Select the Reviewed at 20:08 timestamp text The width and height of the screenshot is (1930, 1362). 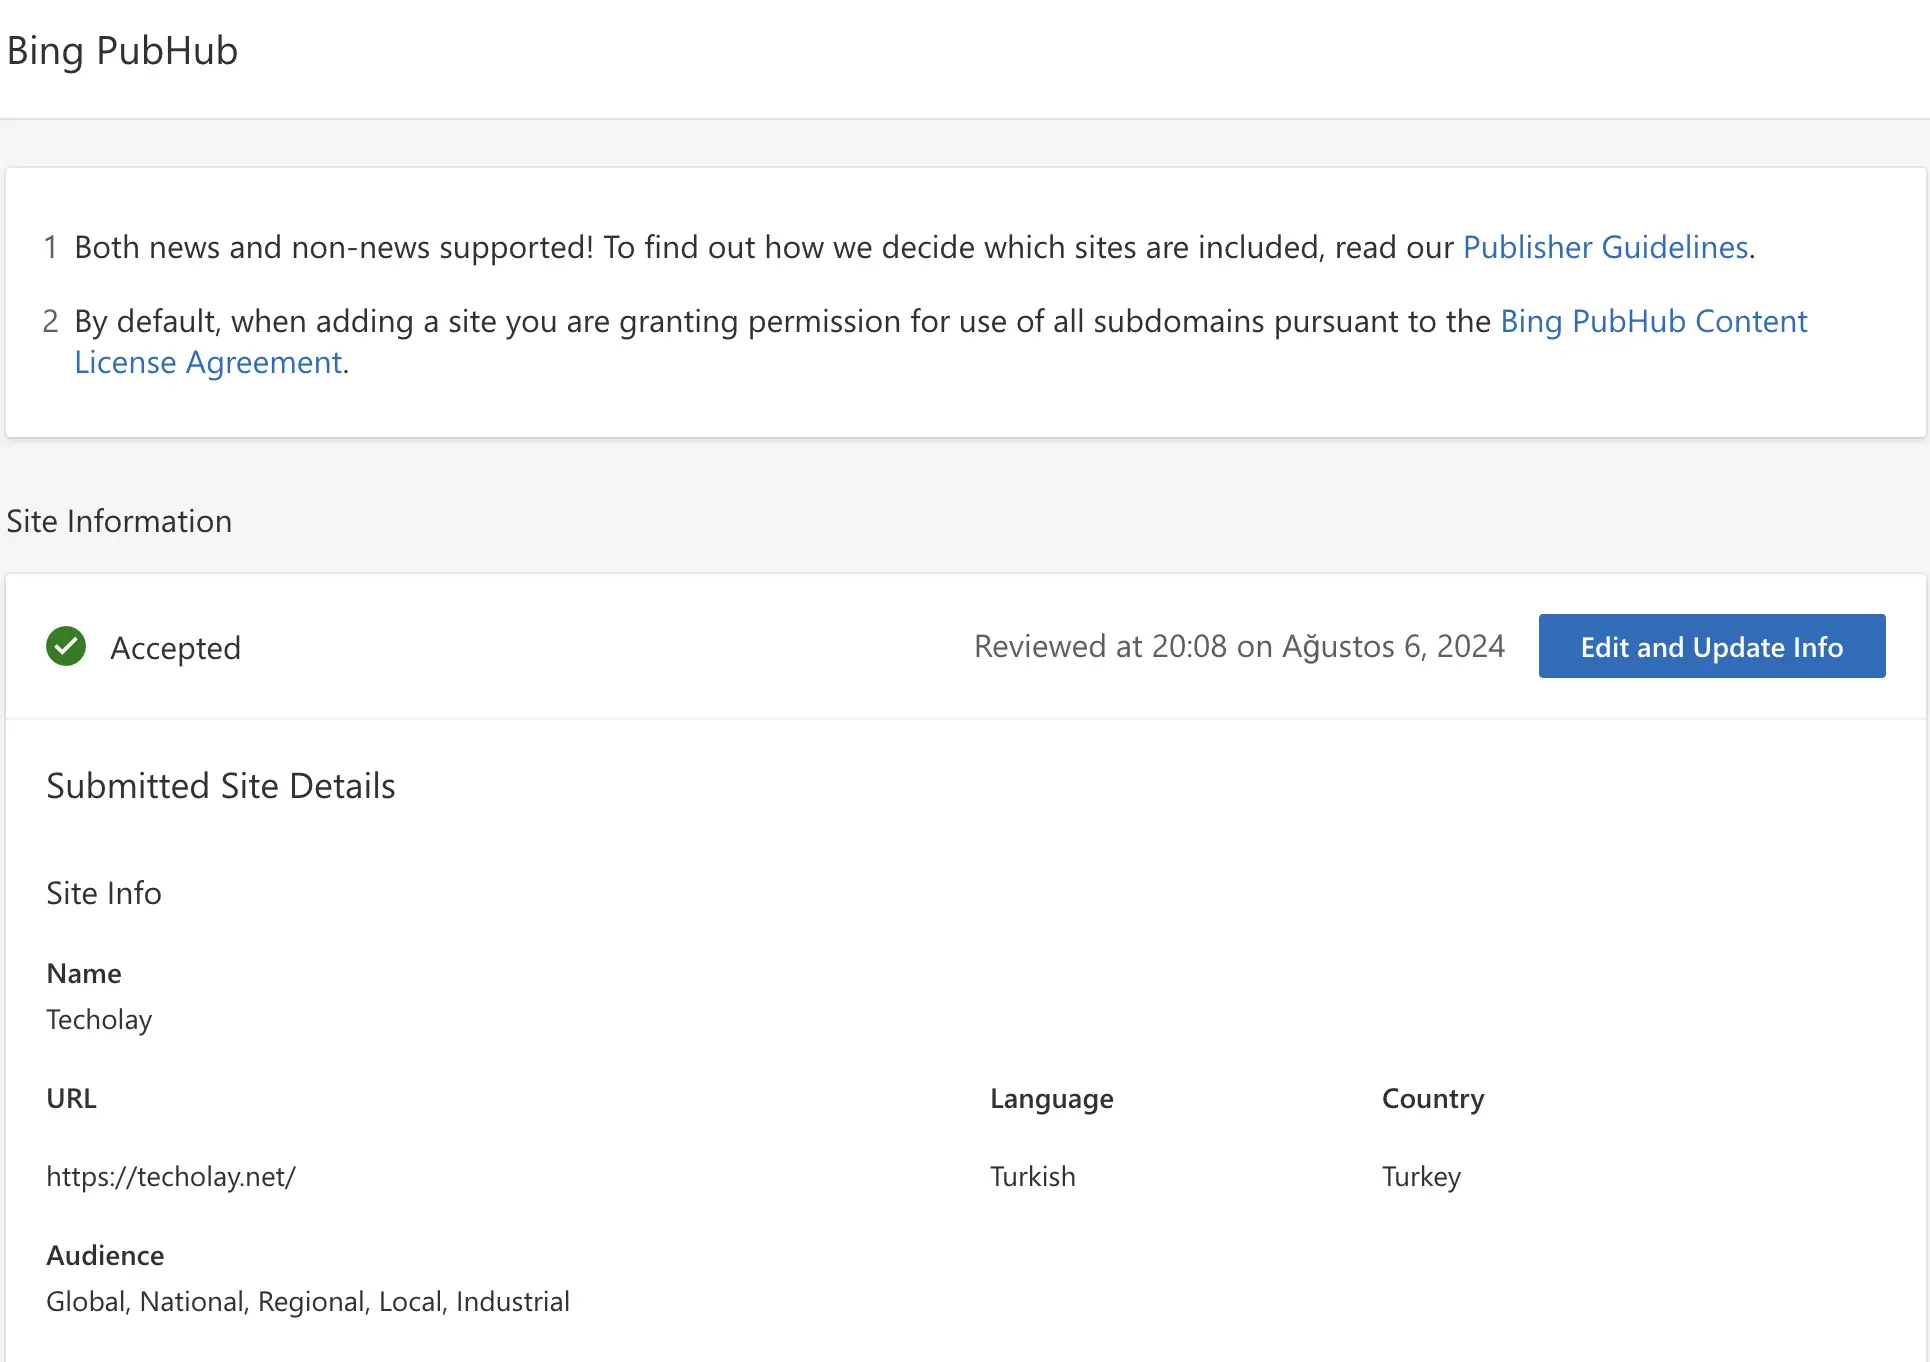click(x=1239, y=646)
